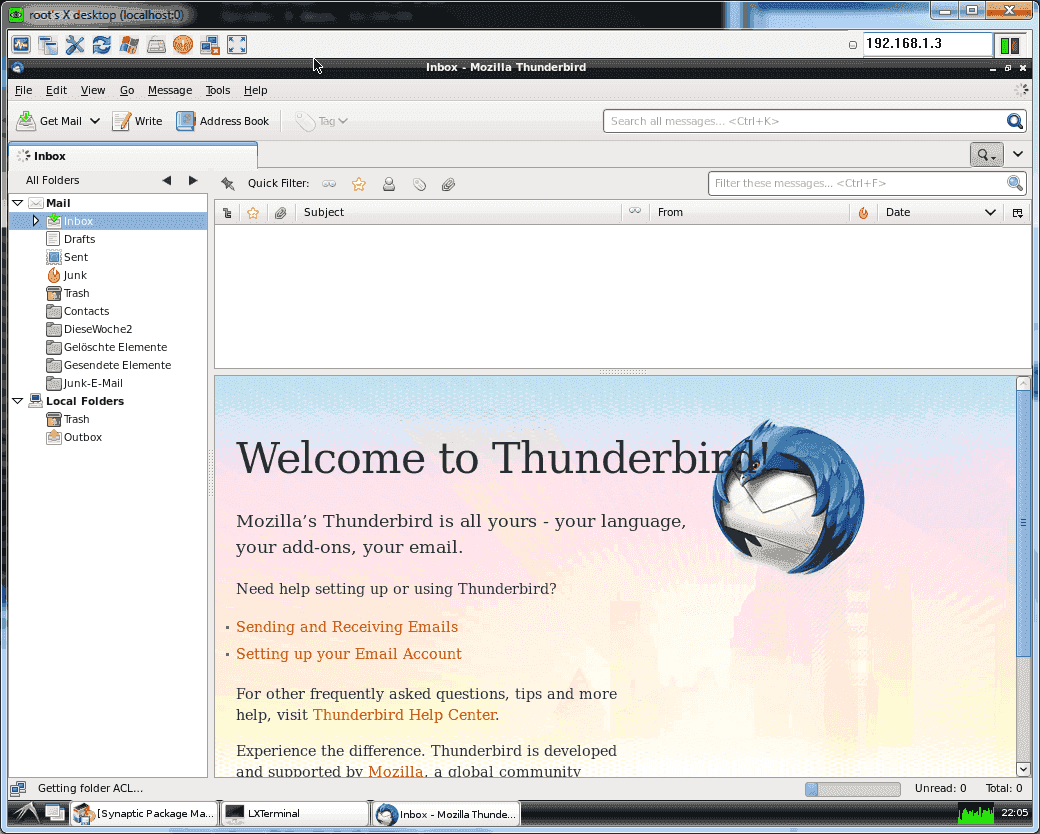
Task: Sort by the starred column header
Action: (253, 213)
